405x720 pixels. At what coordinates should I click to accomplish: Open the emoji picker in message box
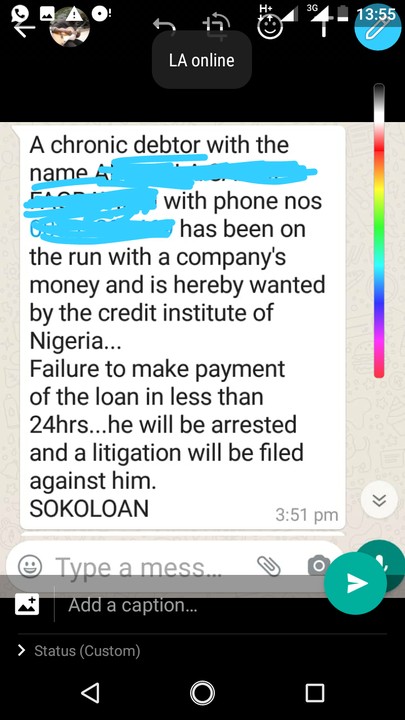click(x=30, y=566)
